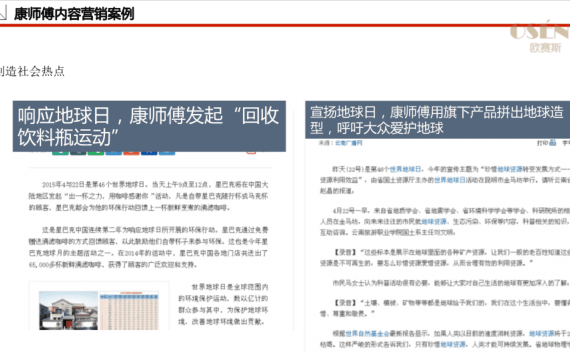Click the paragraph starting 2015年4月22日是第46个世界地球日
Image resolution: width=570 pixels, height=360 pixels.
coord(148,196)
